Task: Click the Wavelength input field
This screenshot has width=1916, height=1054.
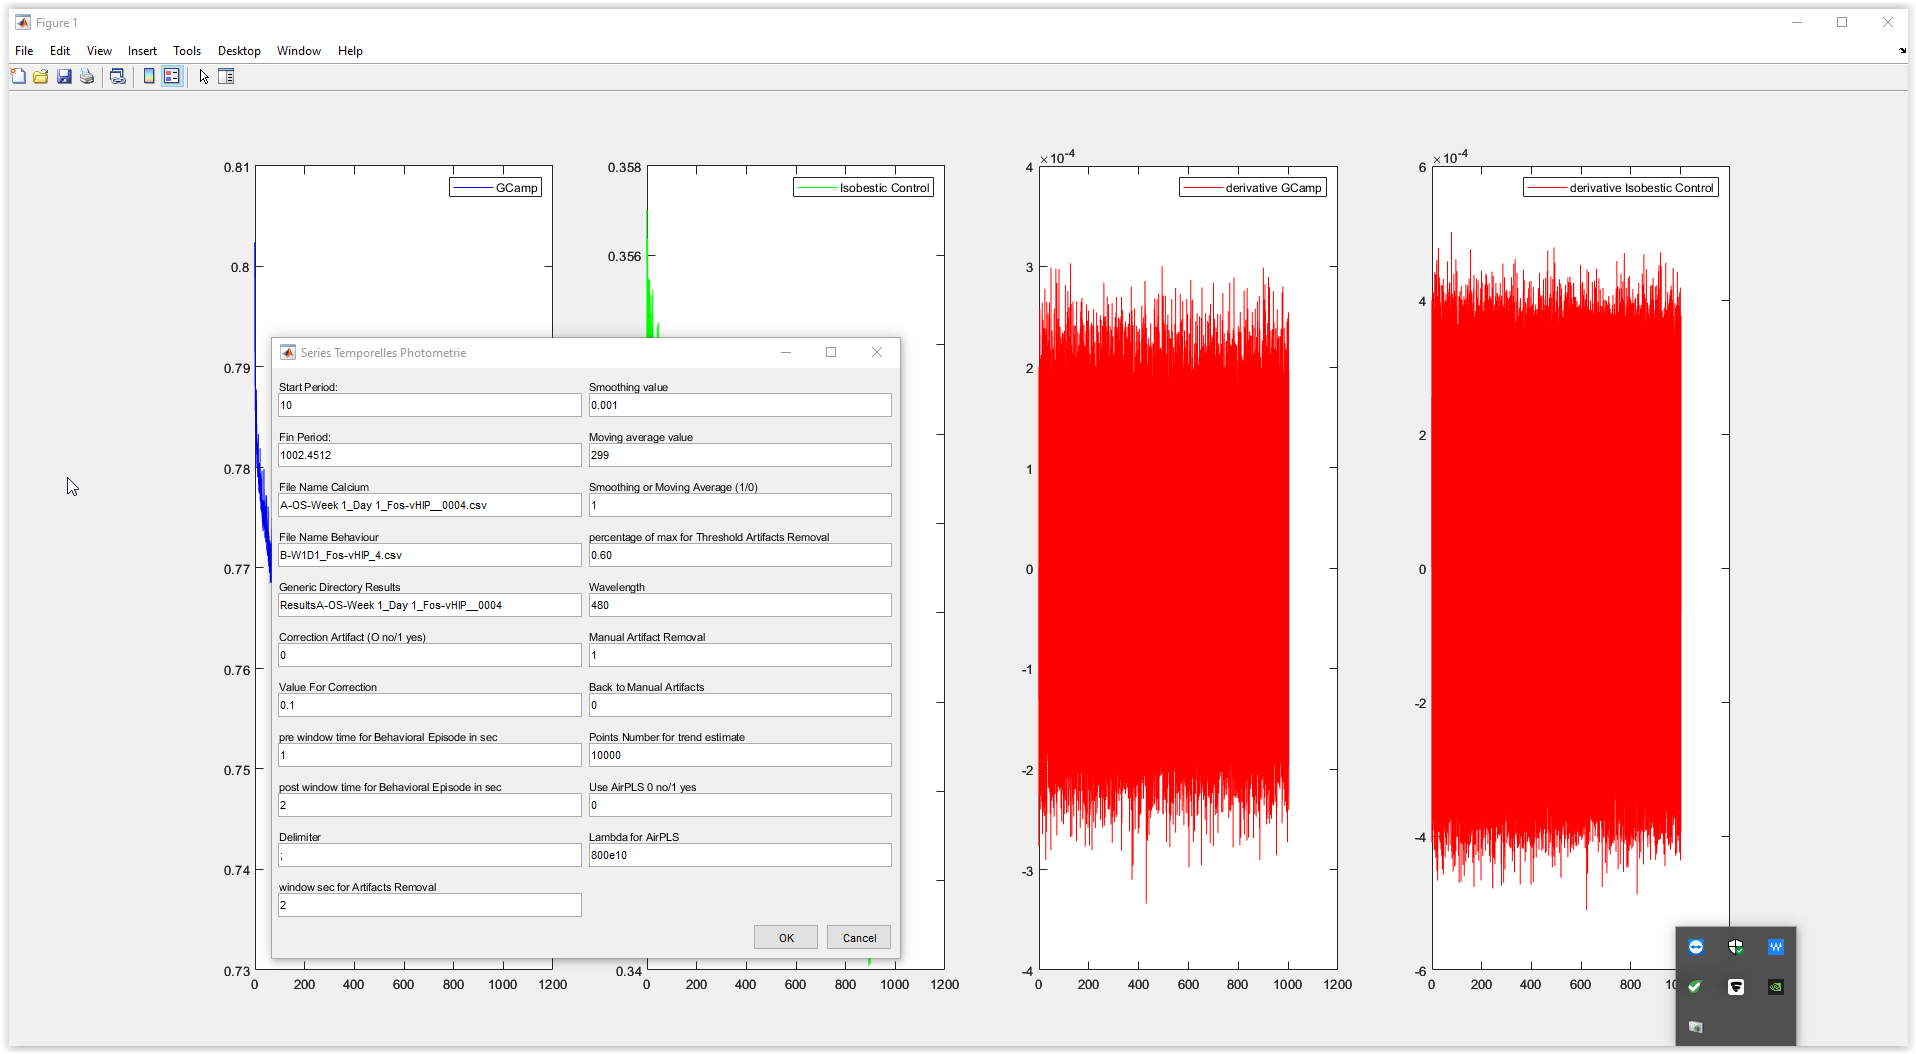Action: pyautogui.click(x=740, y=605)
